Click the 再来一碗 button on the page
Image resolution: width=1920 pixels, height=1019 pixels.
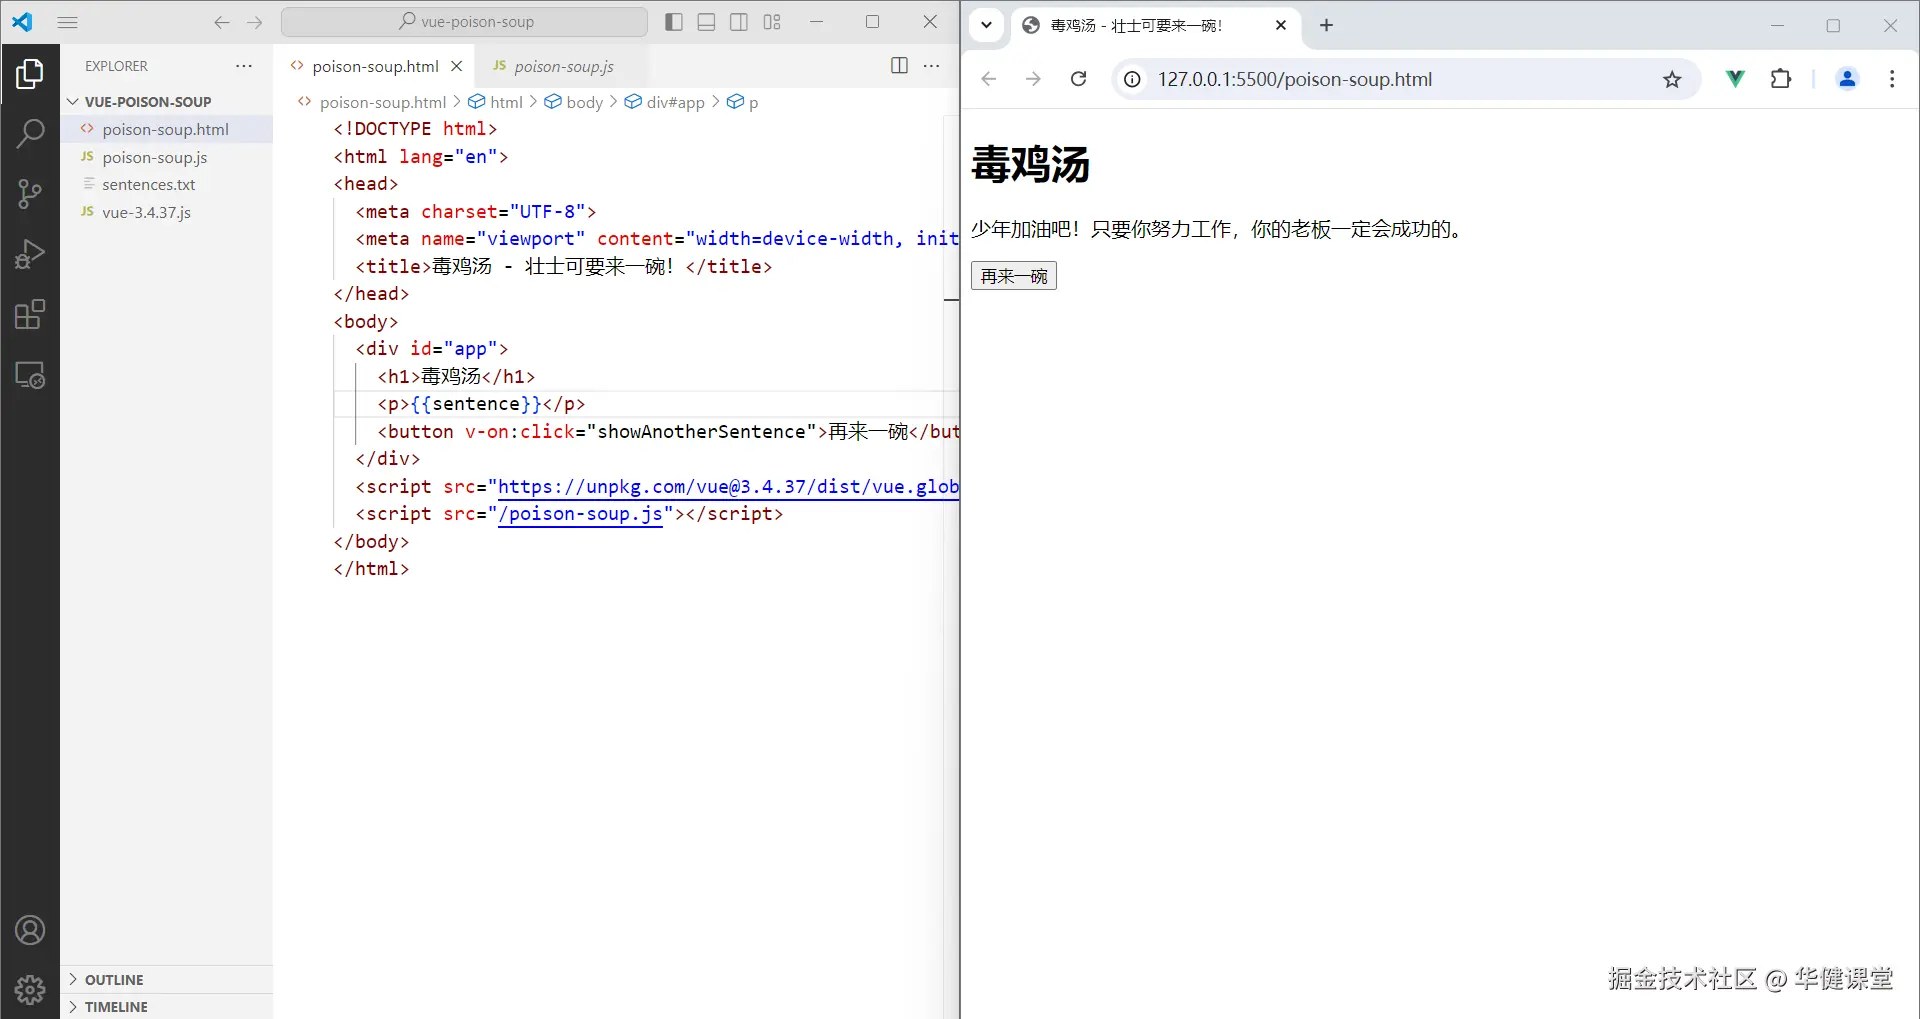(1014, 276)
